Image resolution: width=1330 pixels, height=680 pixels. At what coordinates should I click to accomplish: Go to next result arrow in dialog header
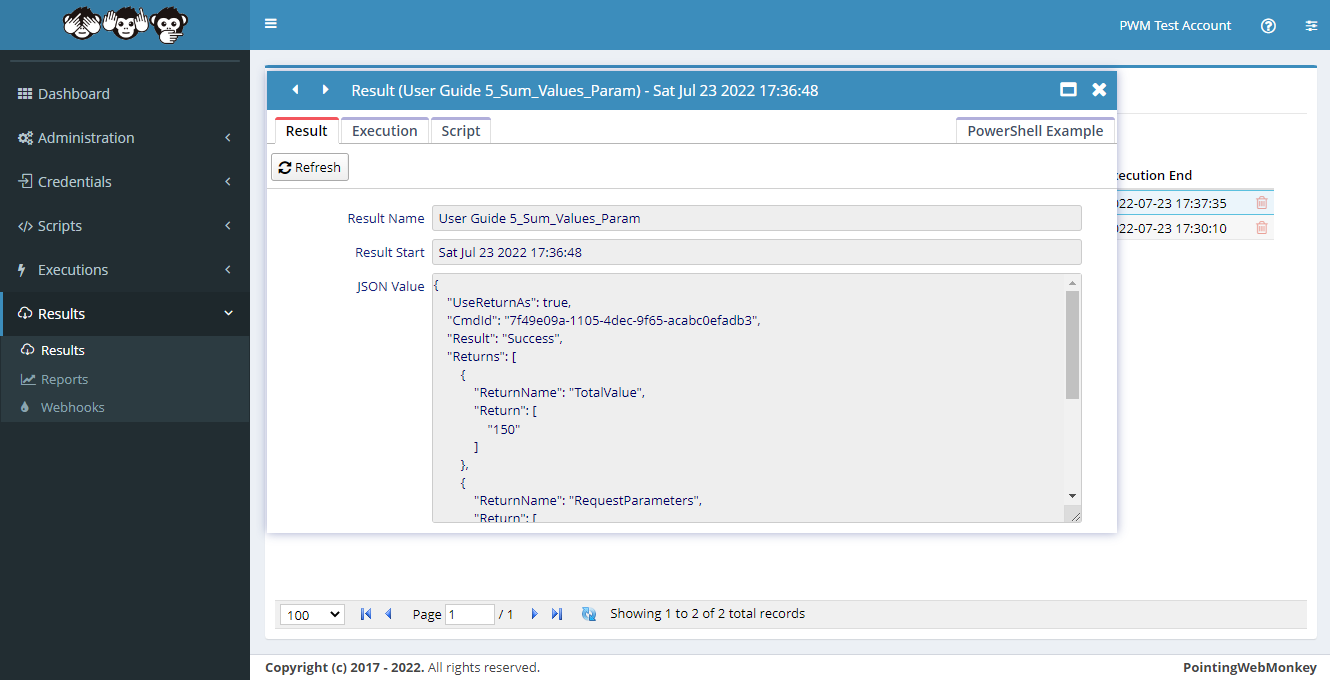pyautogui.click(x=325, y=90)
